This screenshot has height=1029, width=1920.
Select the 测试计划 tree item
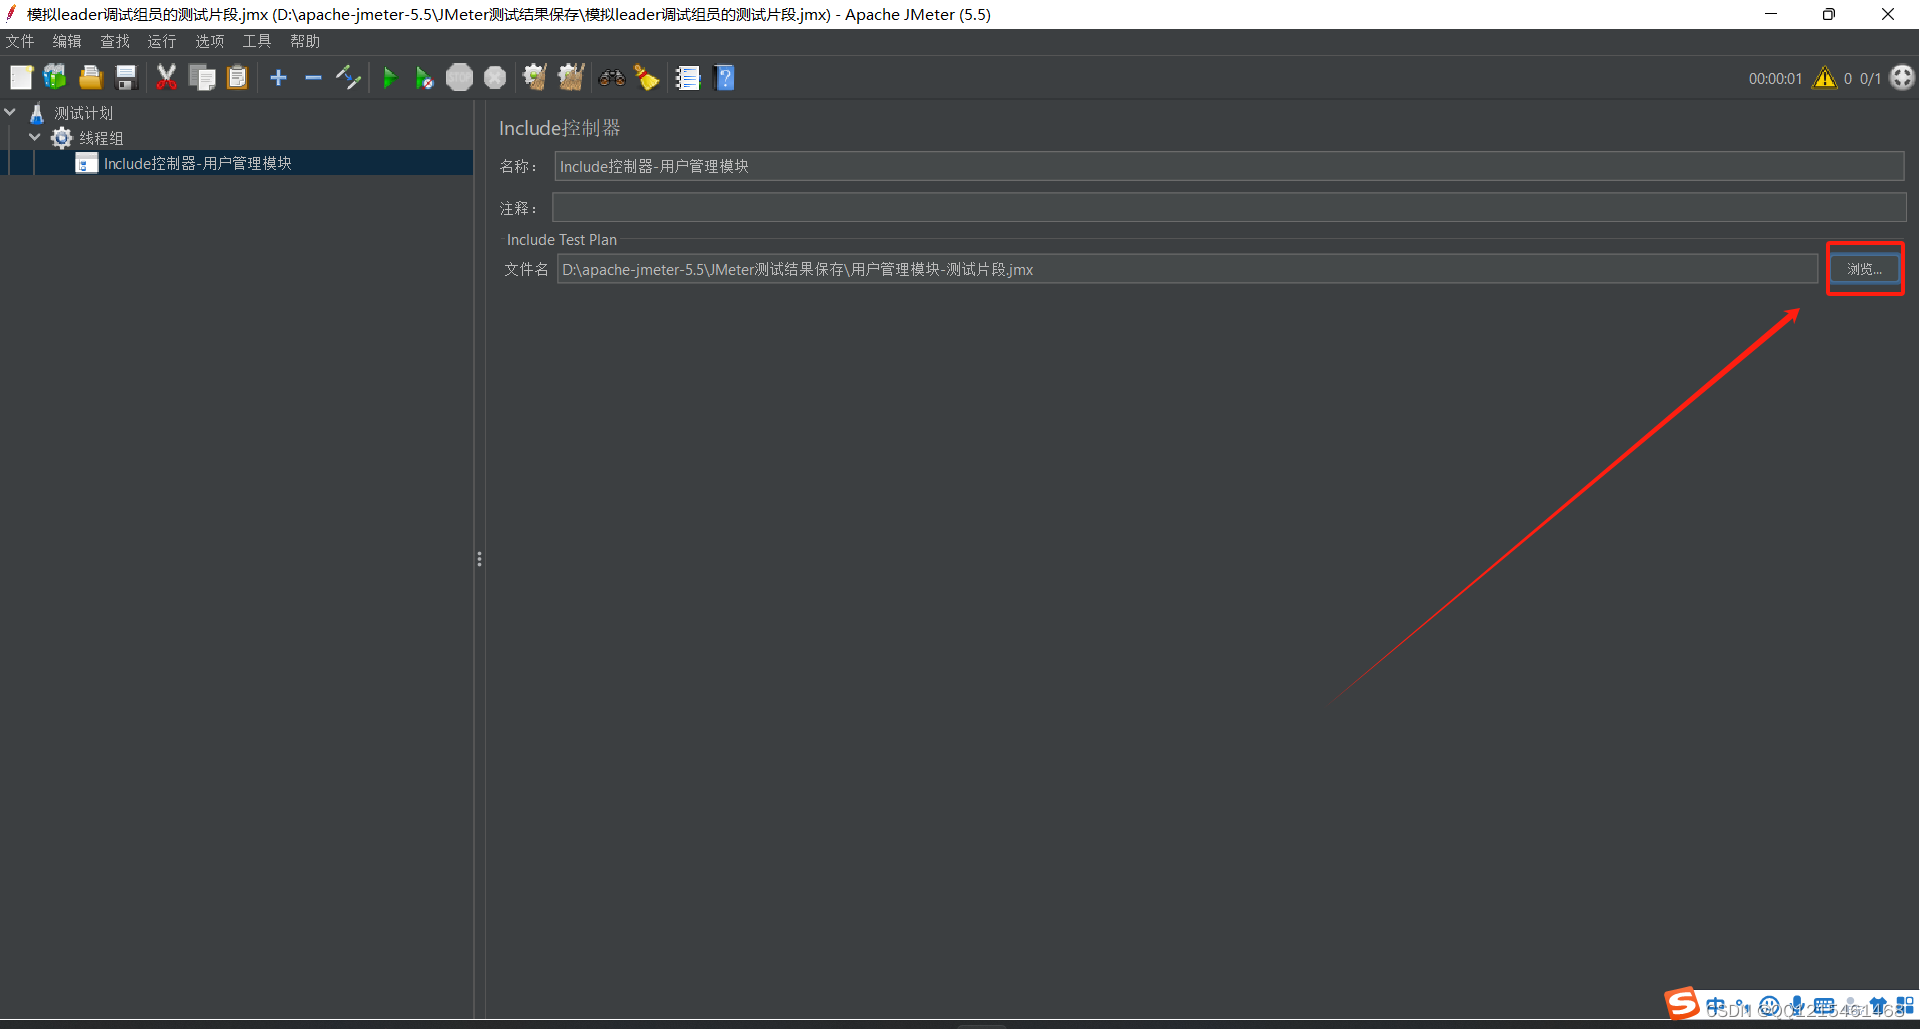click(x=84, y=113)
